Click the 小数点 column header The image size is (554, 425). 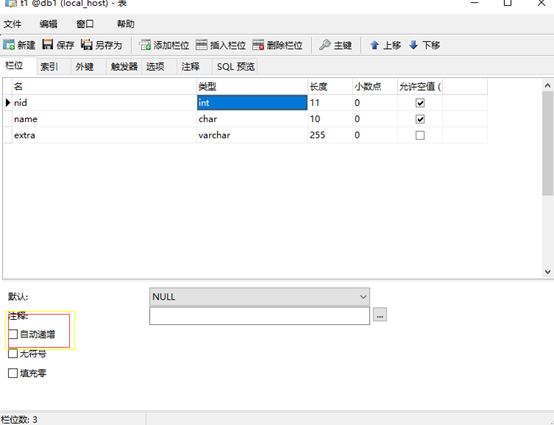pyautogui.click(x=375, y=87)
